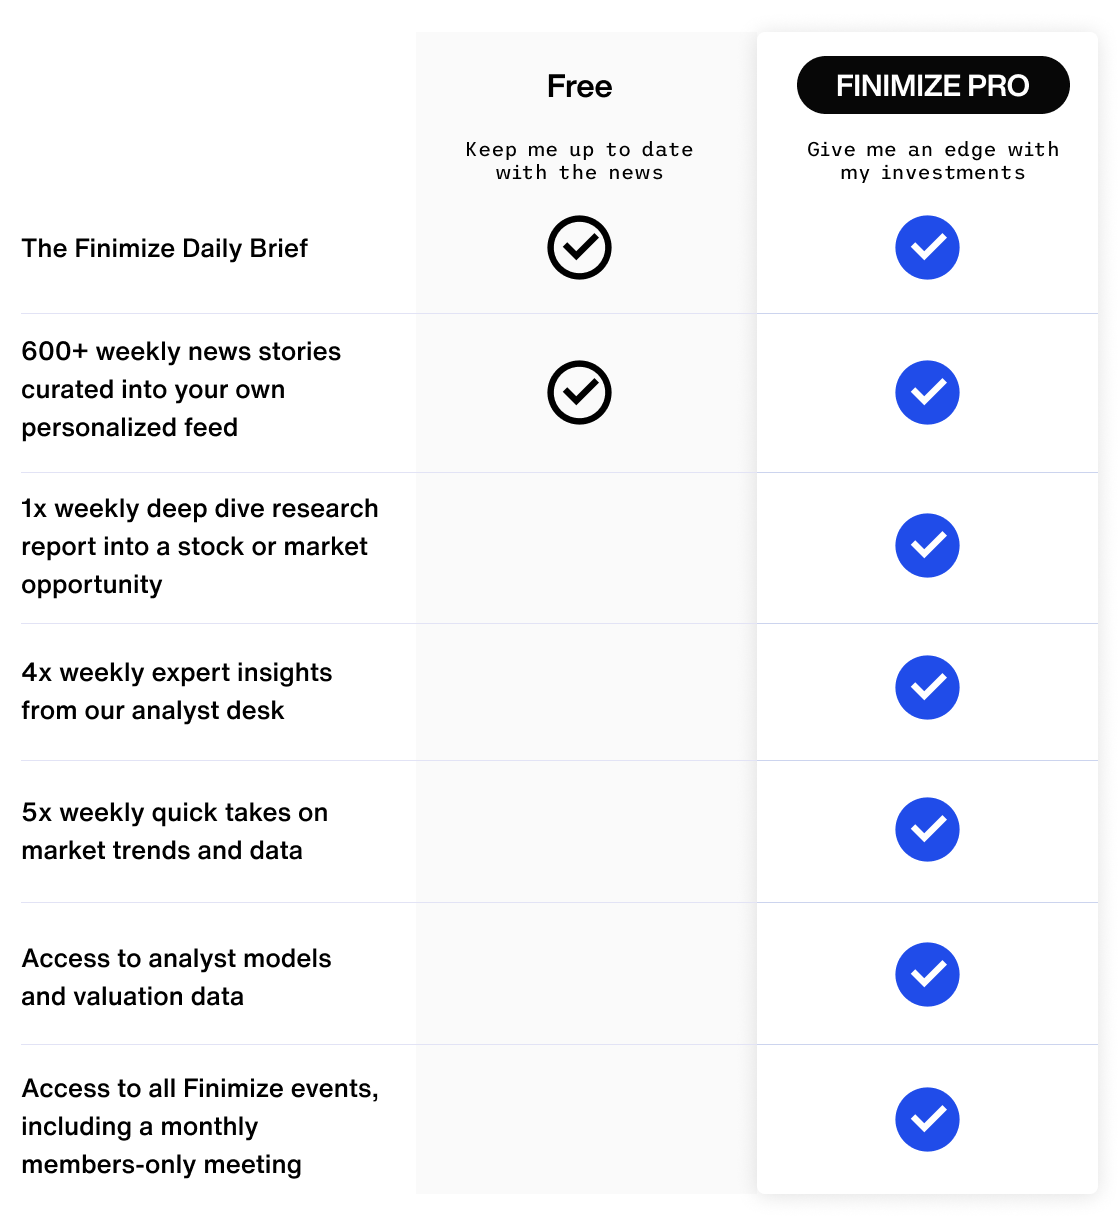
Task: Click Pro checkmark for analyst models access
Action: pyautogui.click(x=927, y=974)
